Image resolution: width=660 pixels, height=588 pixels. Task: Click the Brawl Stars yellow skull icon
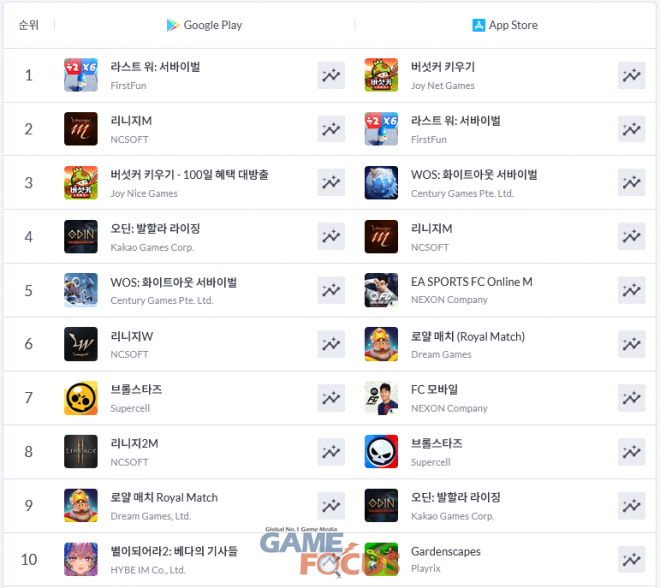(x=81, y=398)
